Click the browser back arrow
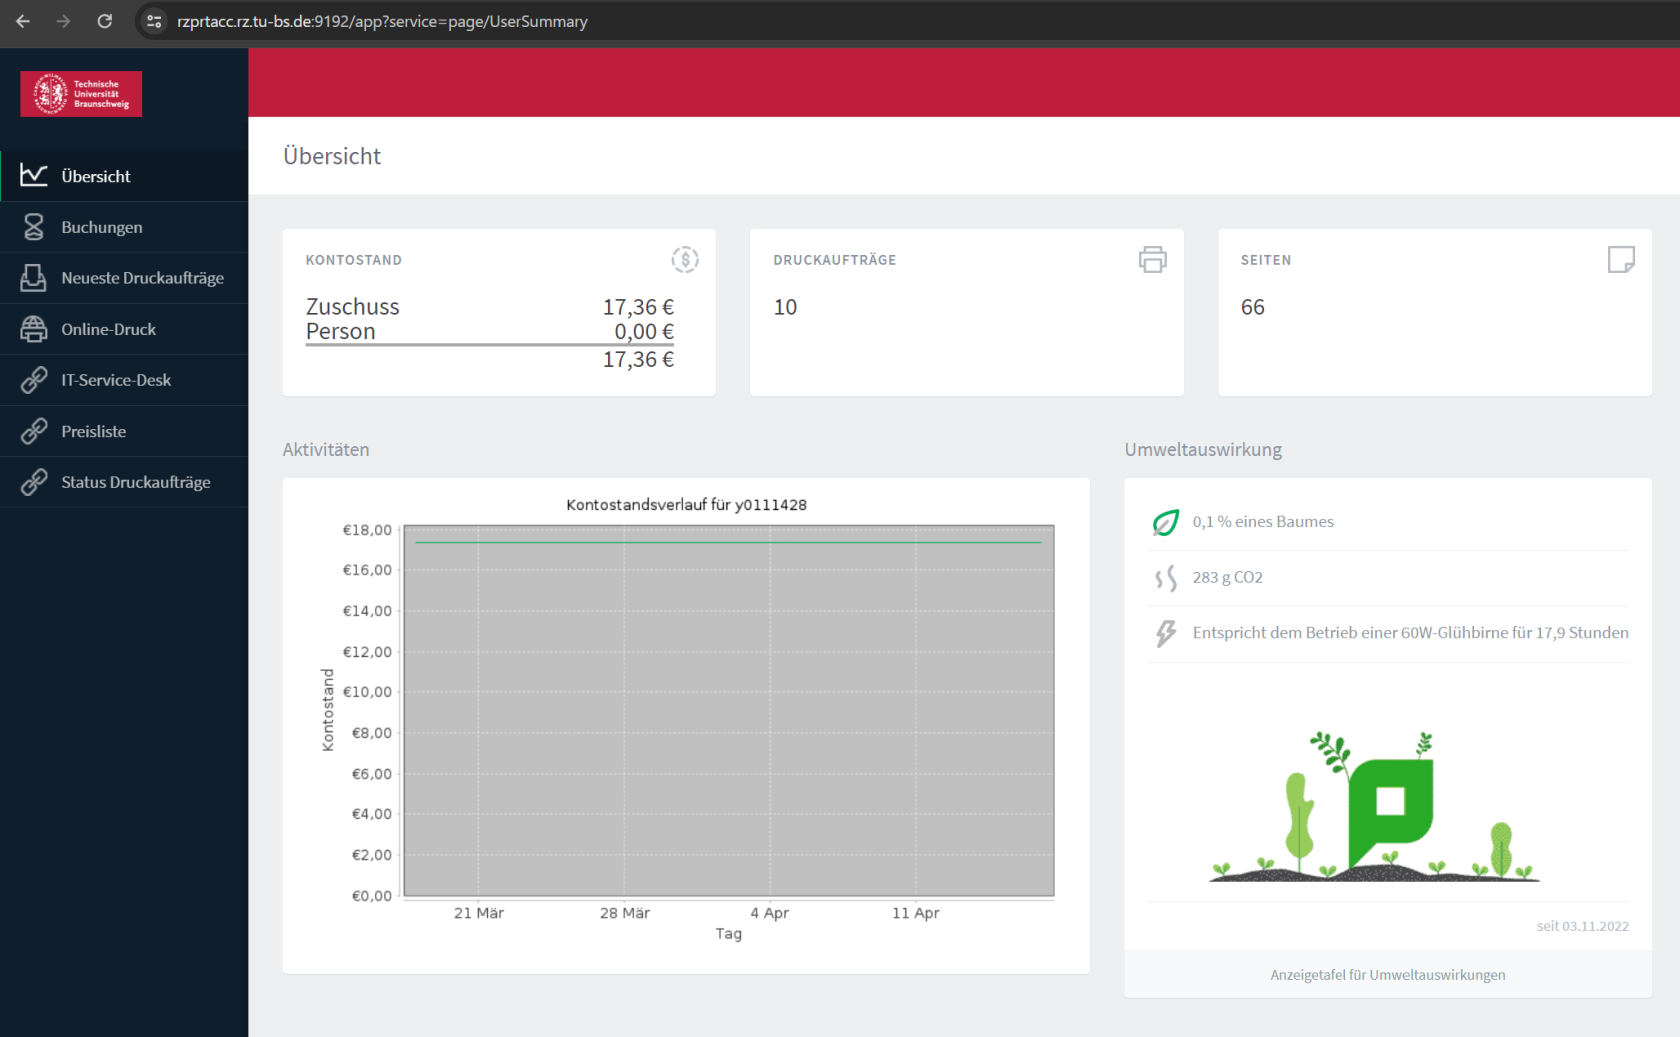This screenshot has height=1037, width=1680. tap(23, 21)
